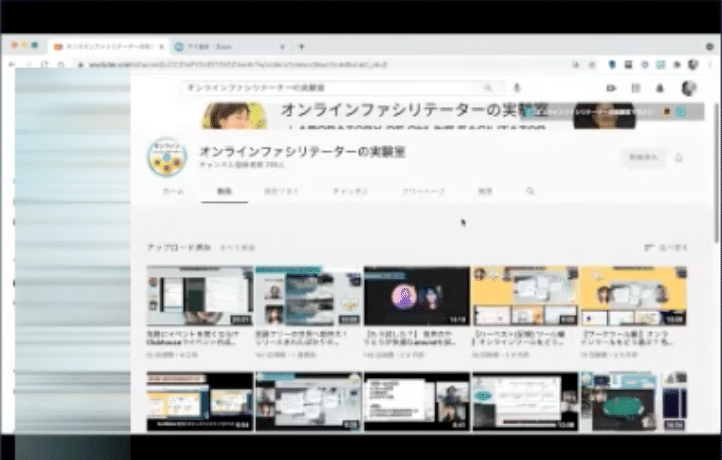
Task: Select the 動画 videos tab
Action: (x=224, y=191)
